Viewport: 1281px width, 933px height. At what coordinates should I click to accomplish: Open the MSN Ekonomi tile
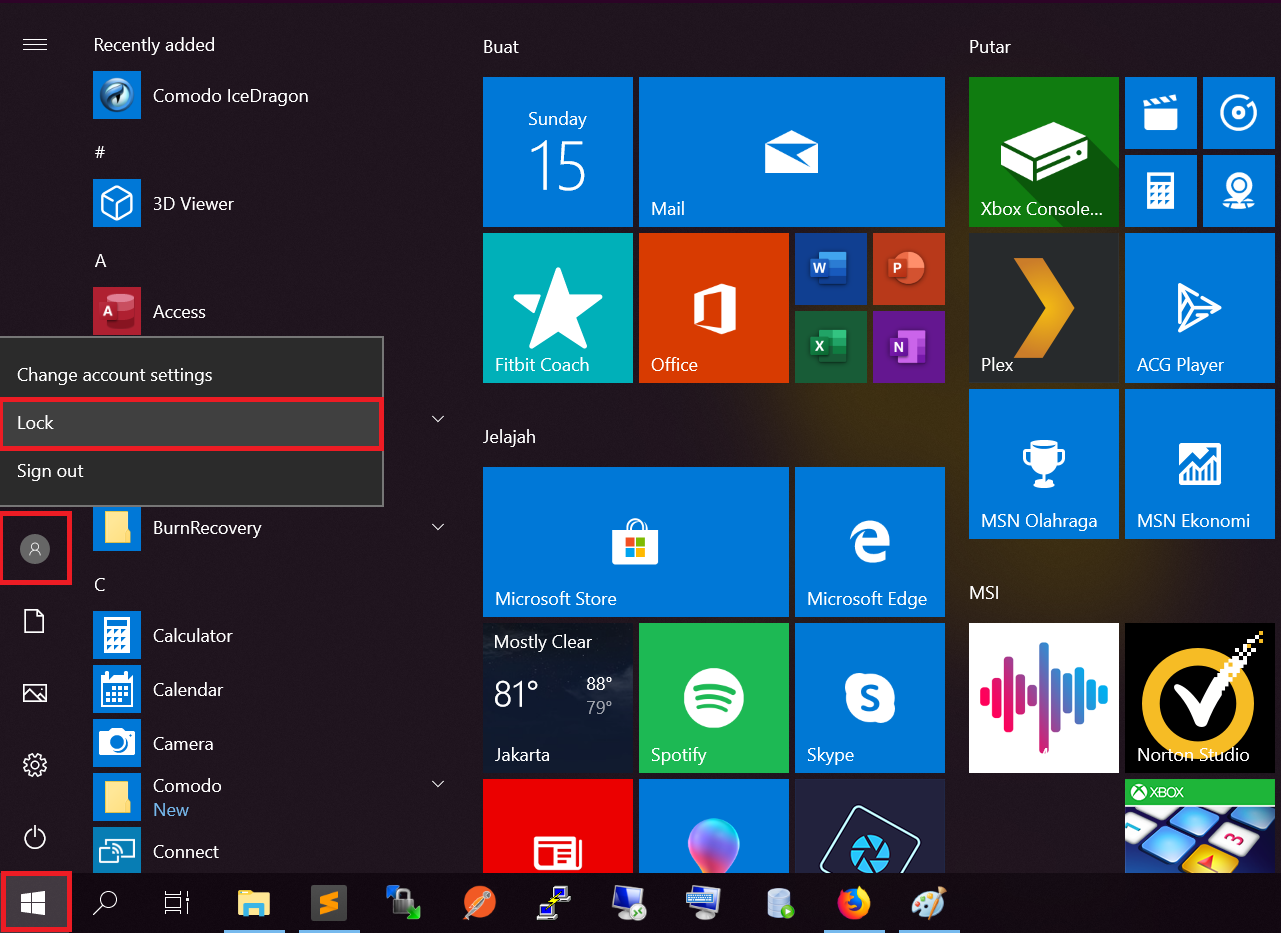[x=1200, y=464]
